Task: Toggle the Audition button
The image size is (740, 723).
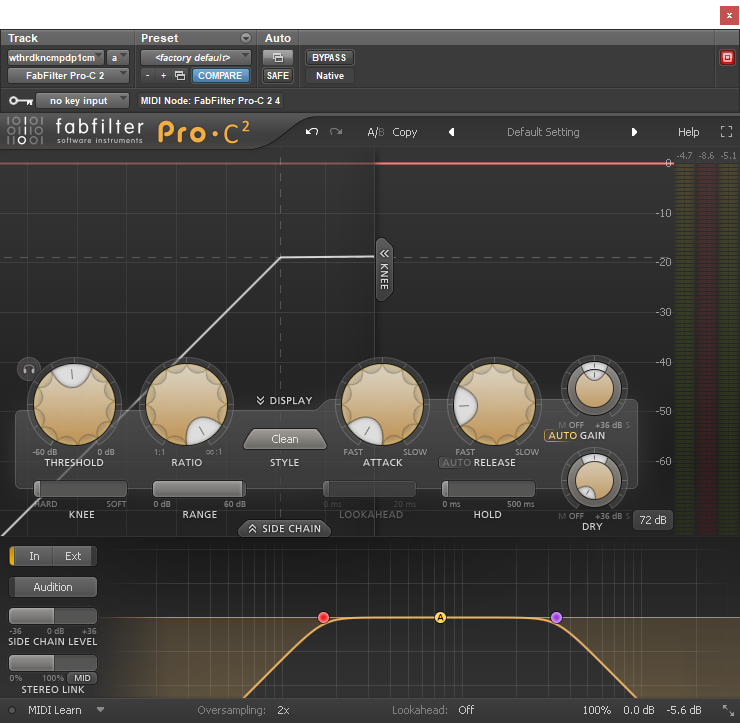Action: tap(53, 587)
